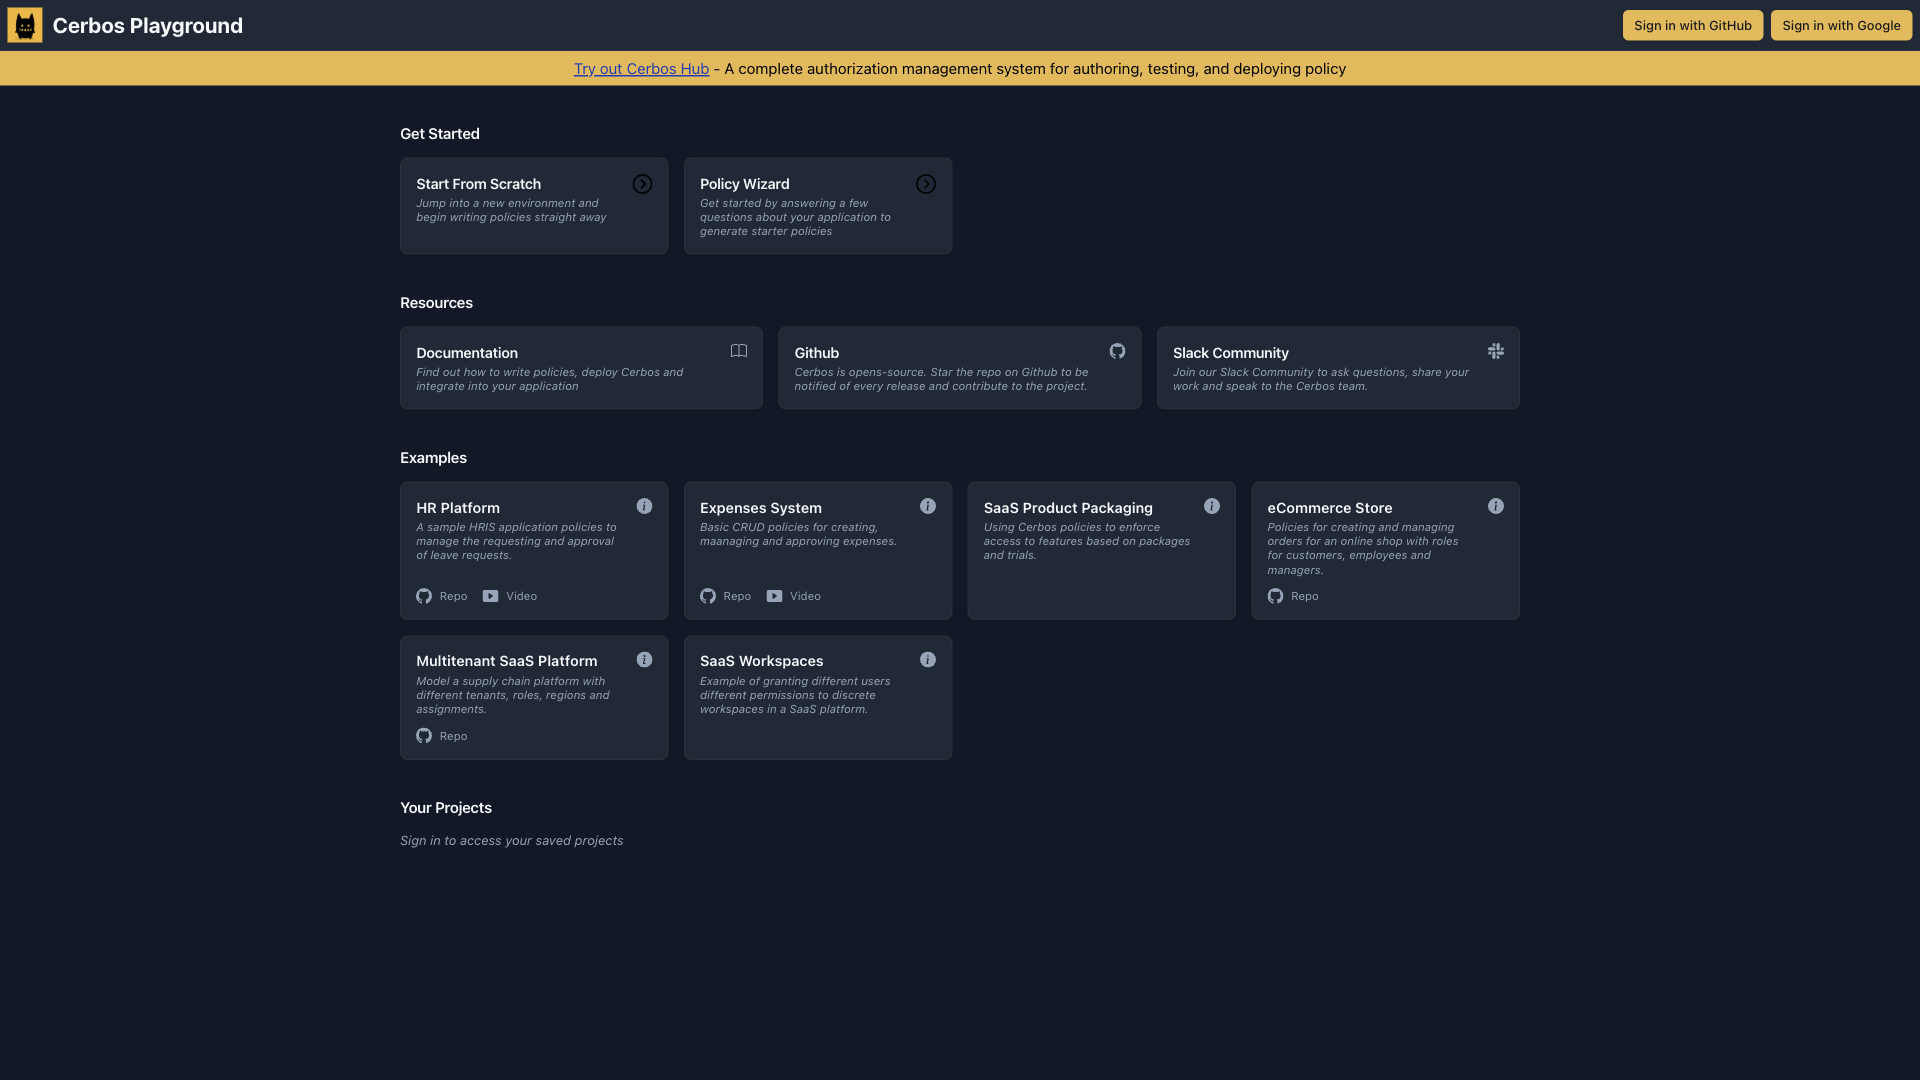The height and width of the screenshot is (1080, 1920).
Task: Click the book icon on Documentation card
Action: point(739,351)
